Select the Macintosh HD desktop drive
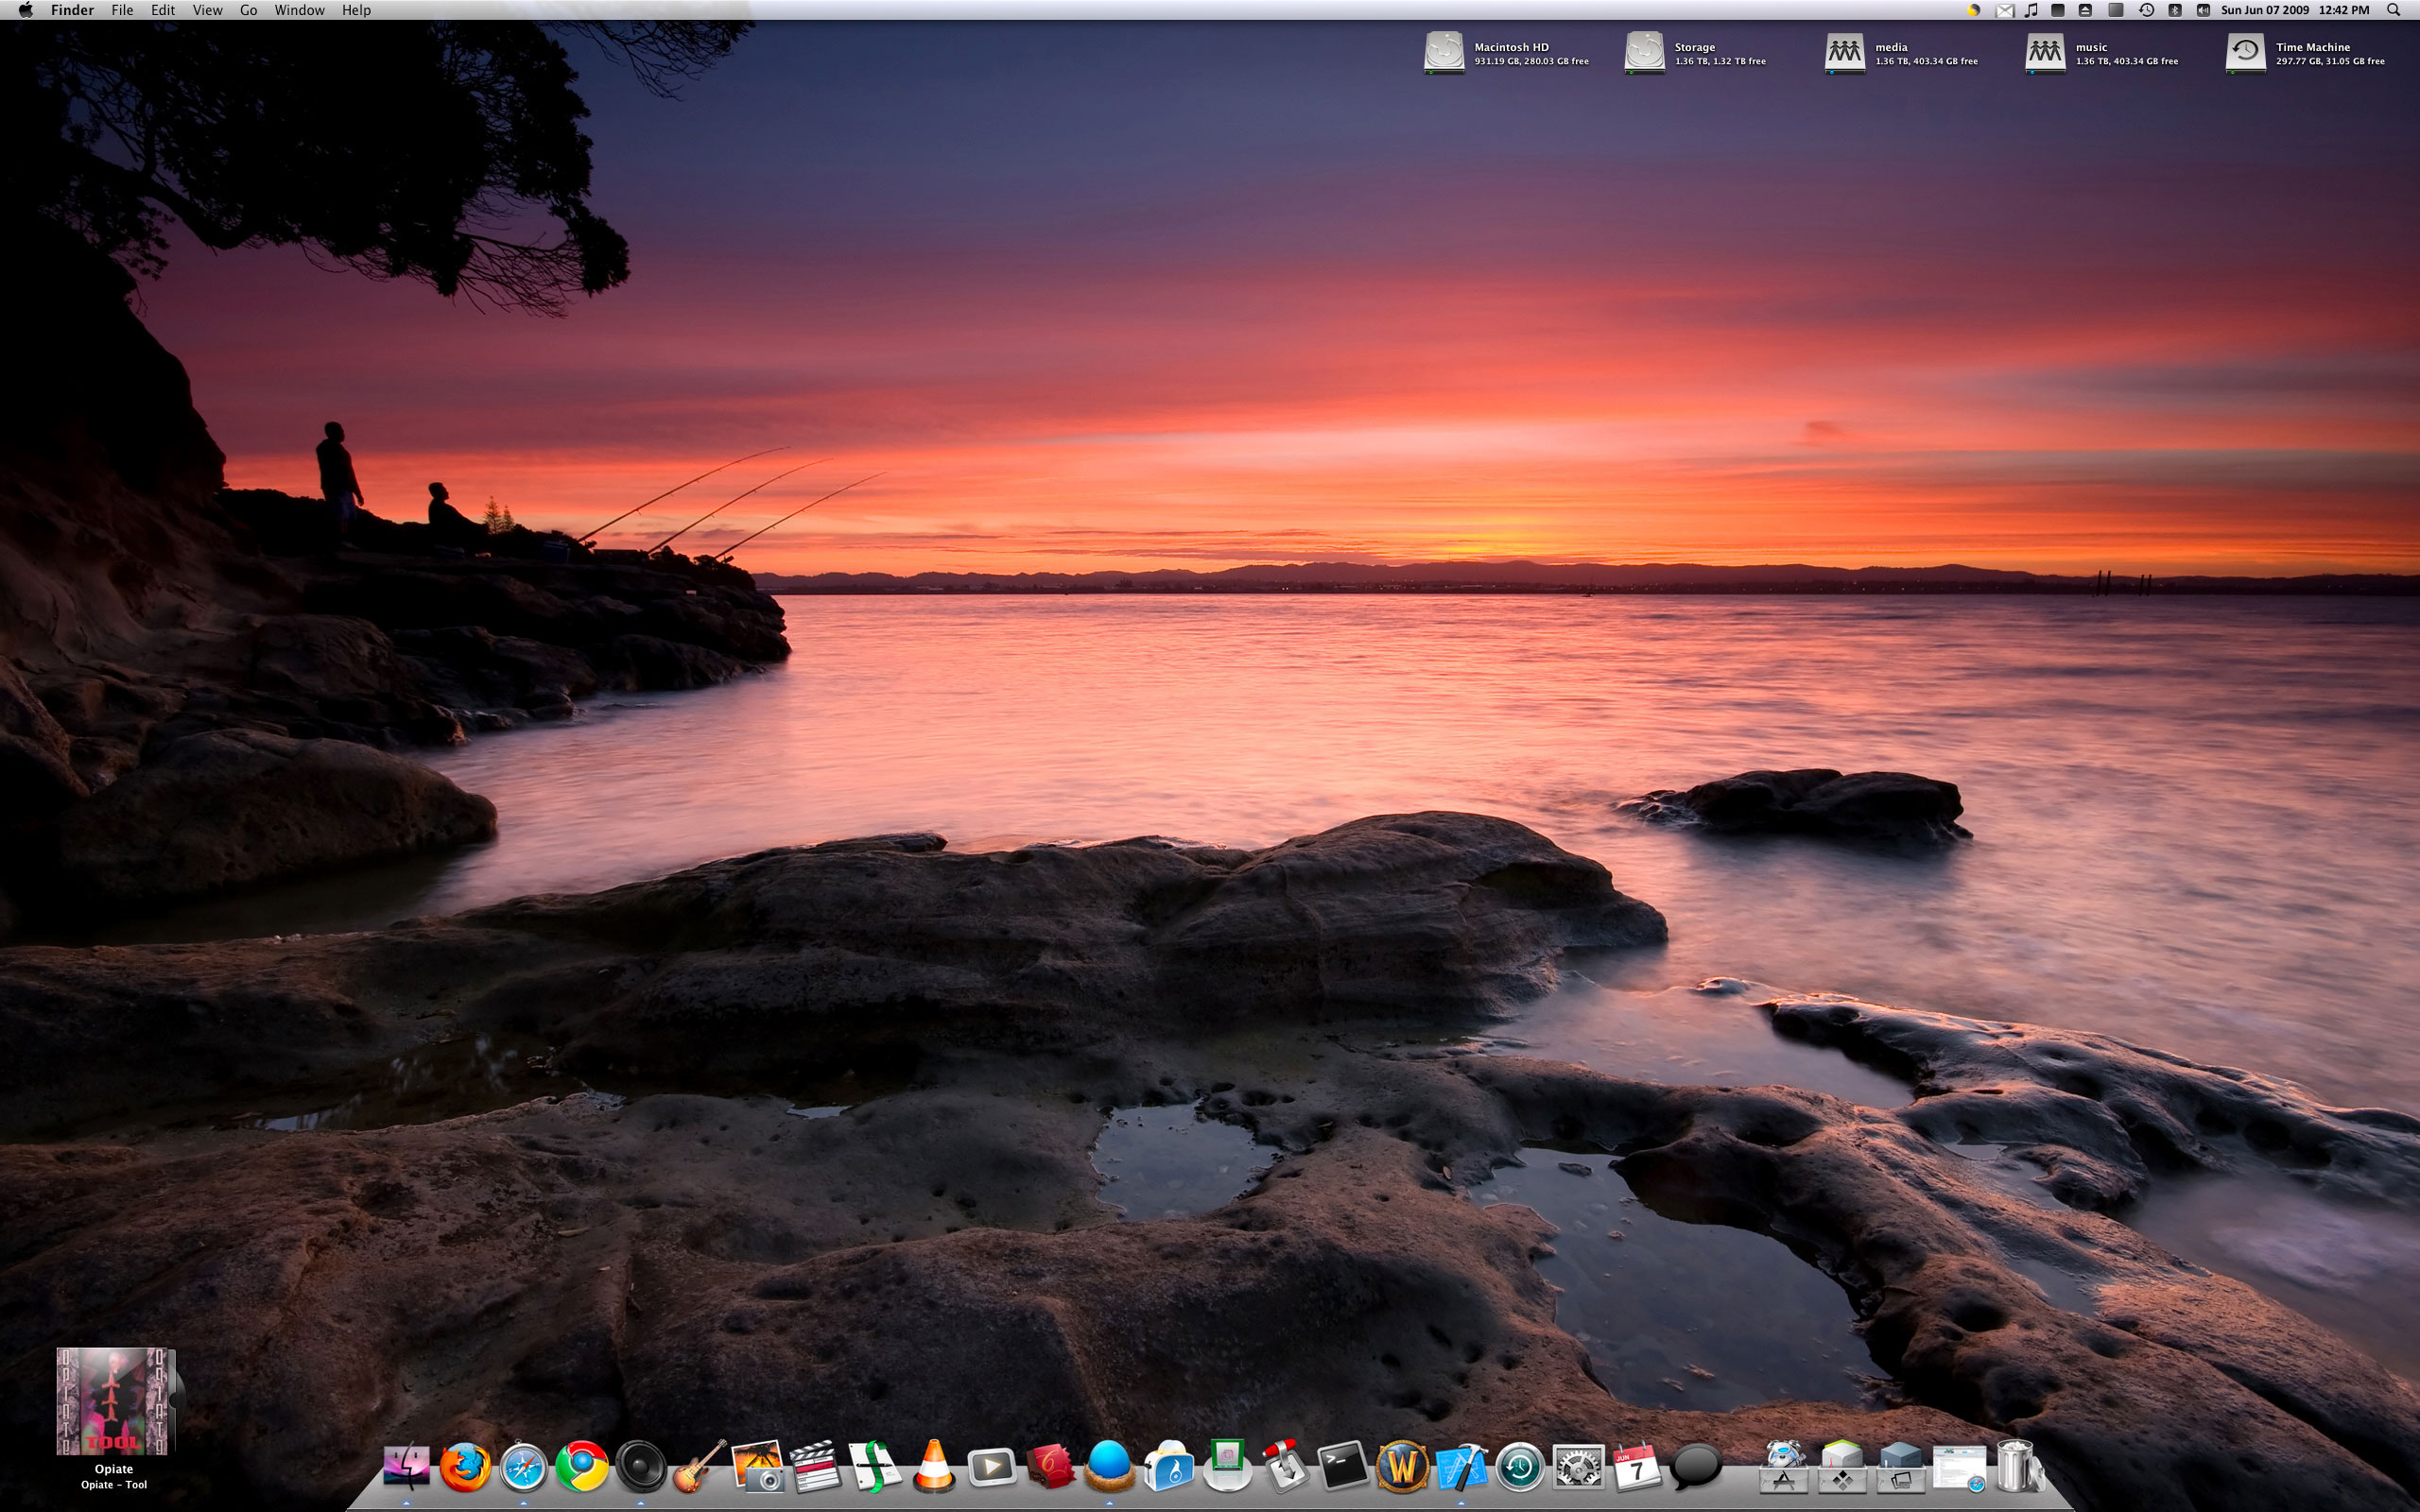 coord(1444,52)
